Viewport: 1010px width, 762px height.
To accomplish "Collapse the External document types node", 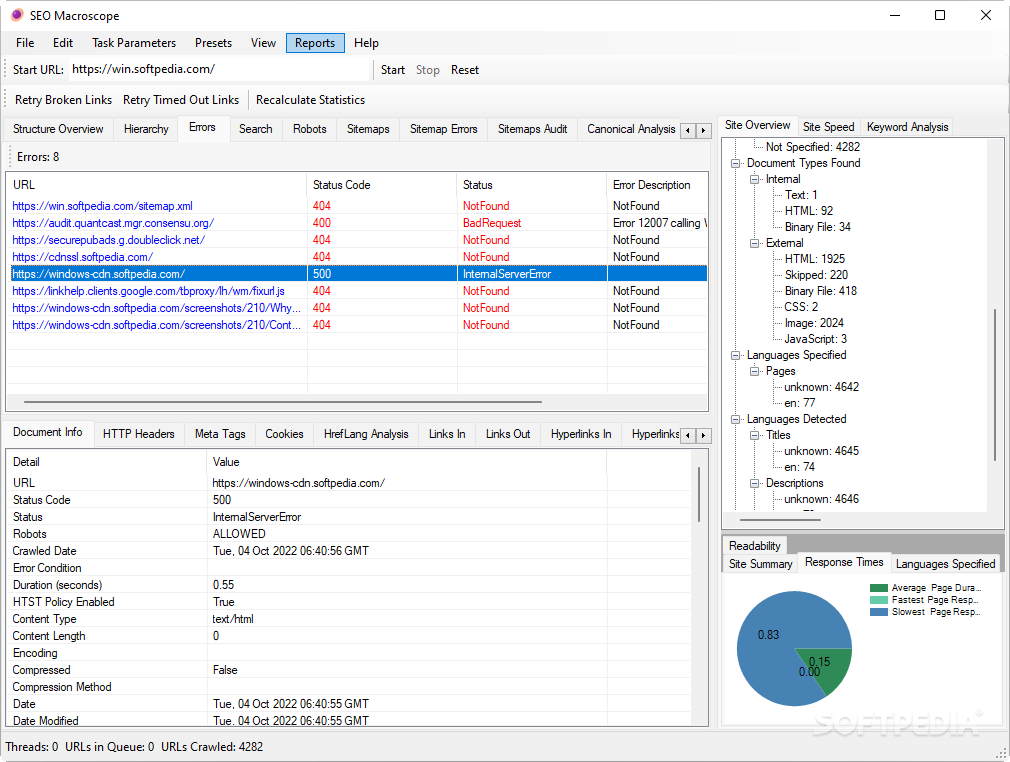I will [x=754, y=243].
